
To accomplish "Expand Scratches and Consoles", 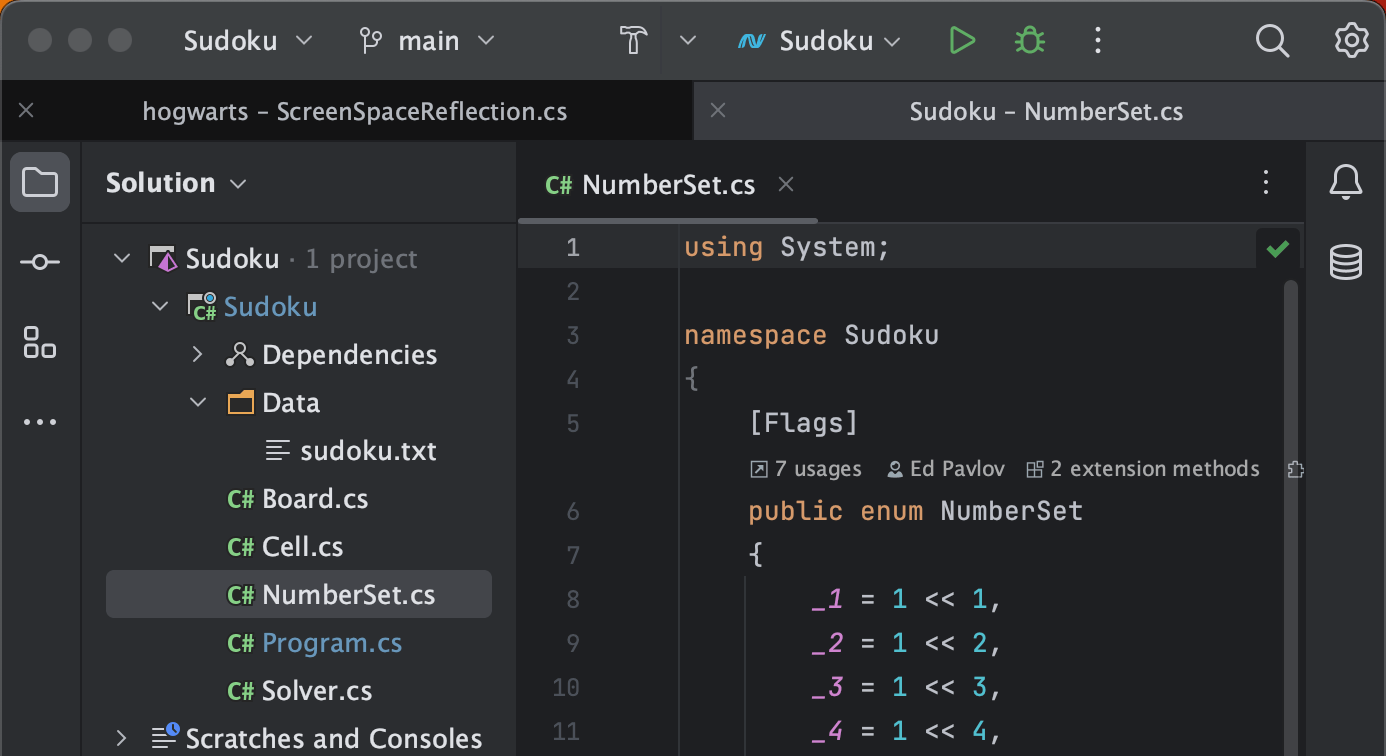I will (122, 739).
